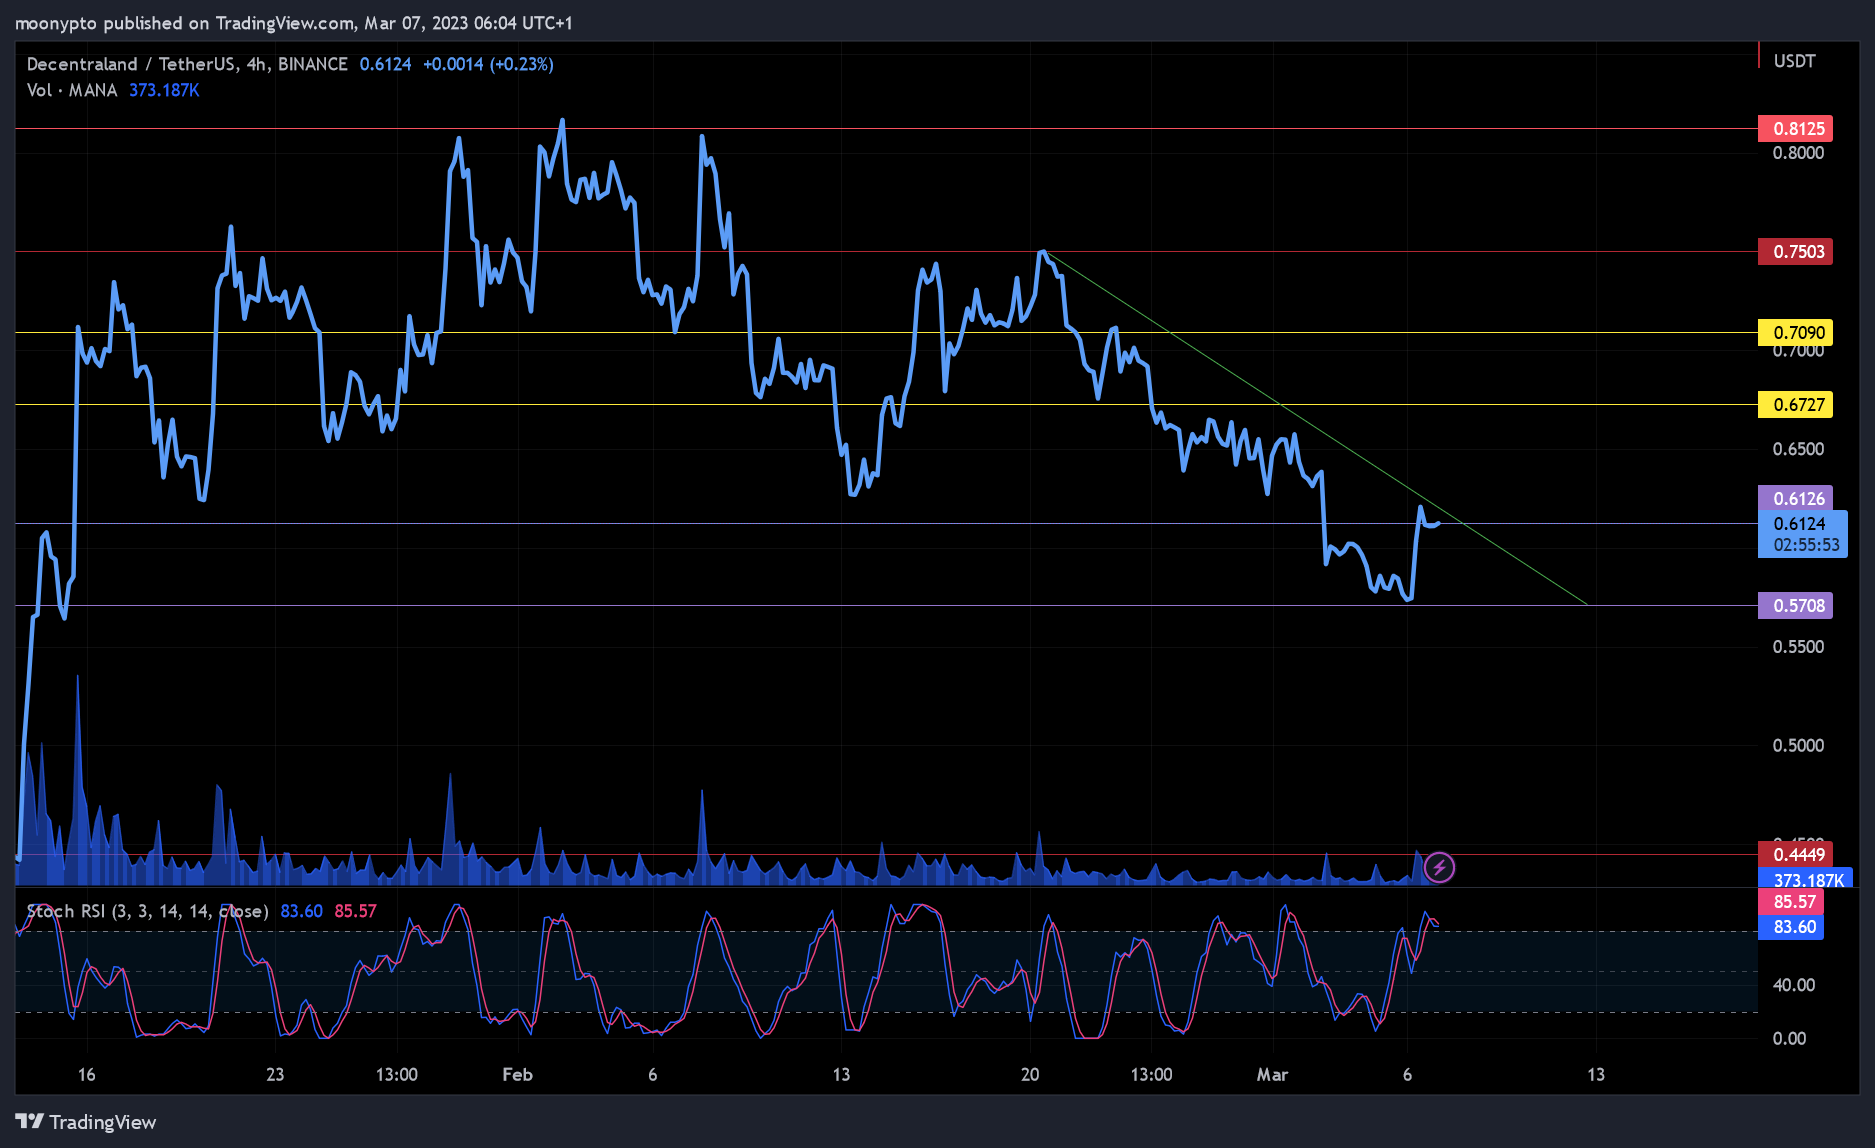The height and width of the screenshot is (1148, 1875).
Task: Select the 0.7503 red price label
Action: coord(1796,251)
